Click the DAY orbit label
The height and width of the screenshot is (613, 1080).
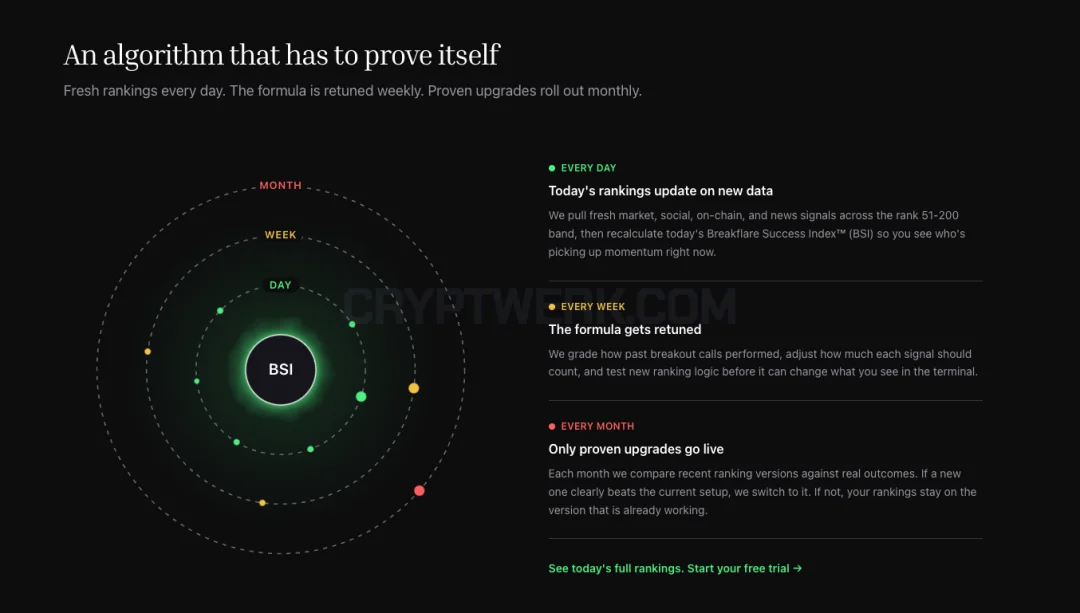[280, 284]
